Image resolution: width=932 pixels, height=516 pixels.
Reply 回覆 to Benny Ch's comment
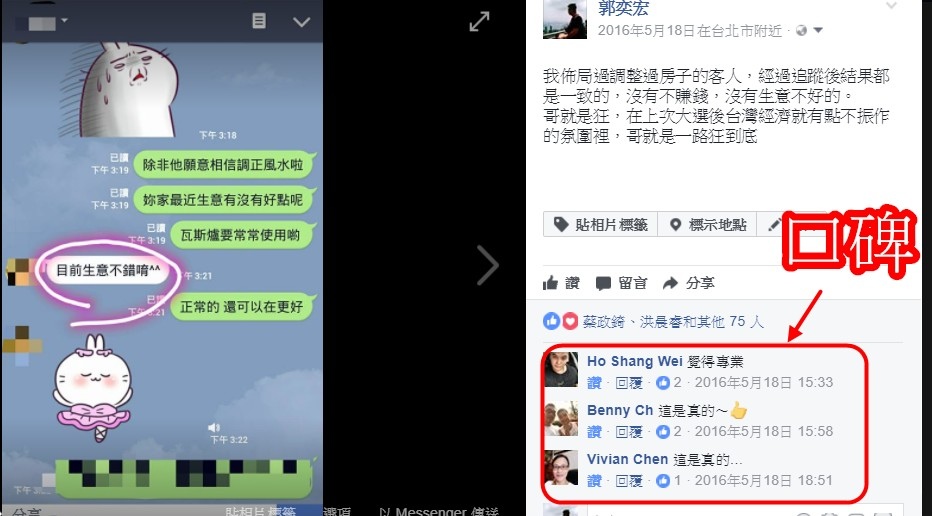[629, 432]
